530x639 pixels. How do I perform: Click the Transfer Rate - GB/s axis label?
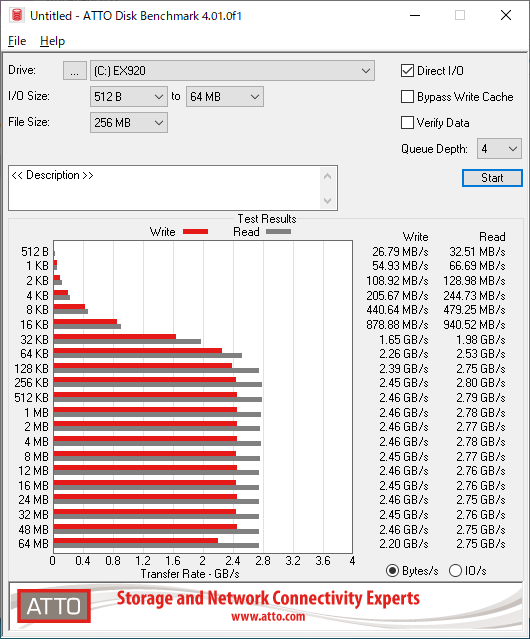(190, 574)
